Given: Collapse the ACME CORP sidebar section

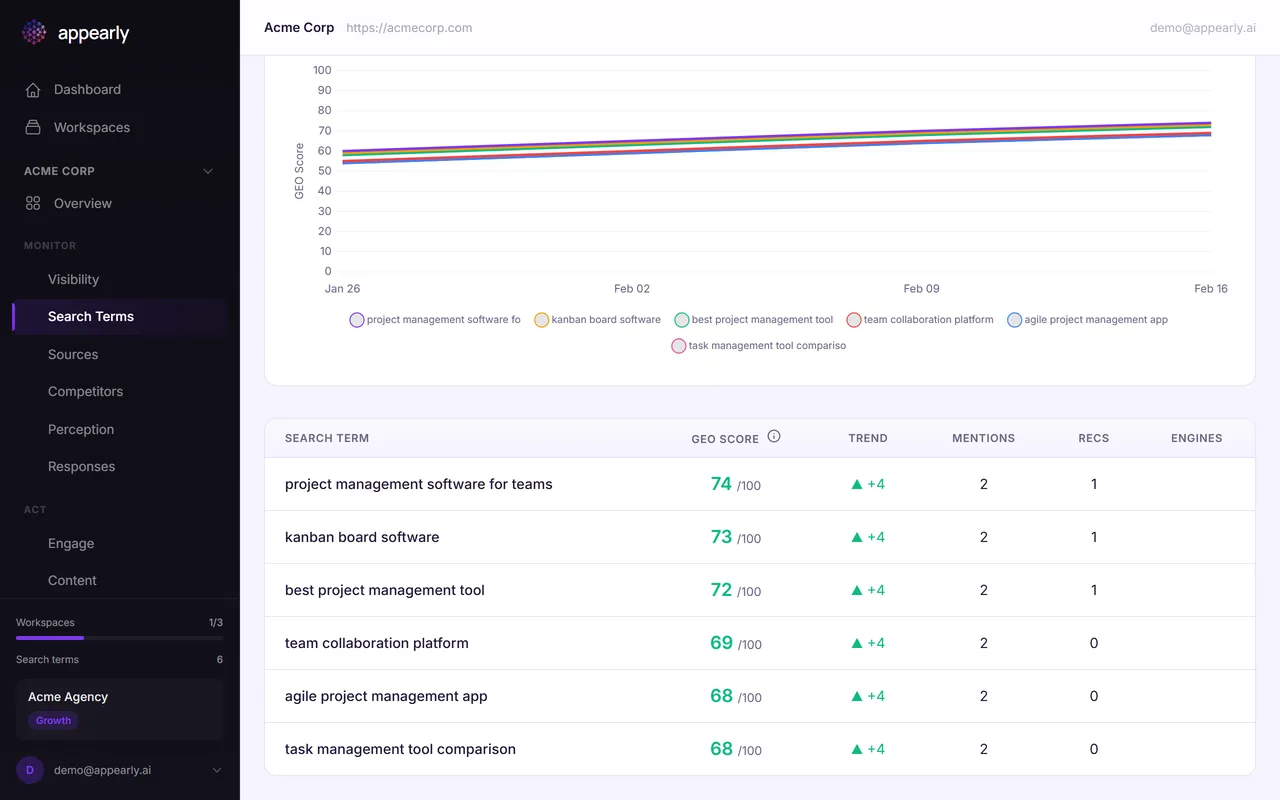Looking at the screenshot, I should (x=208, y=170).
